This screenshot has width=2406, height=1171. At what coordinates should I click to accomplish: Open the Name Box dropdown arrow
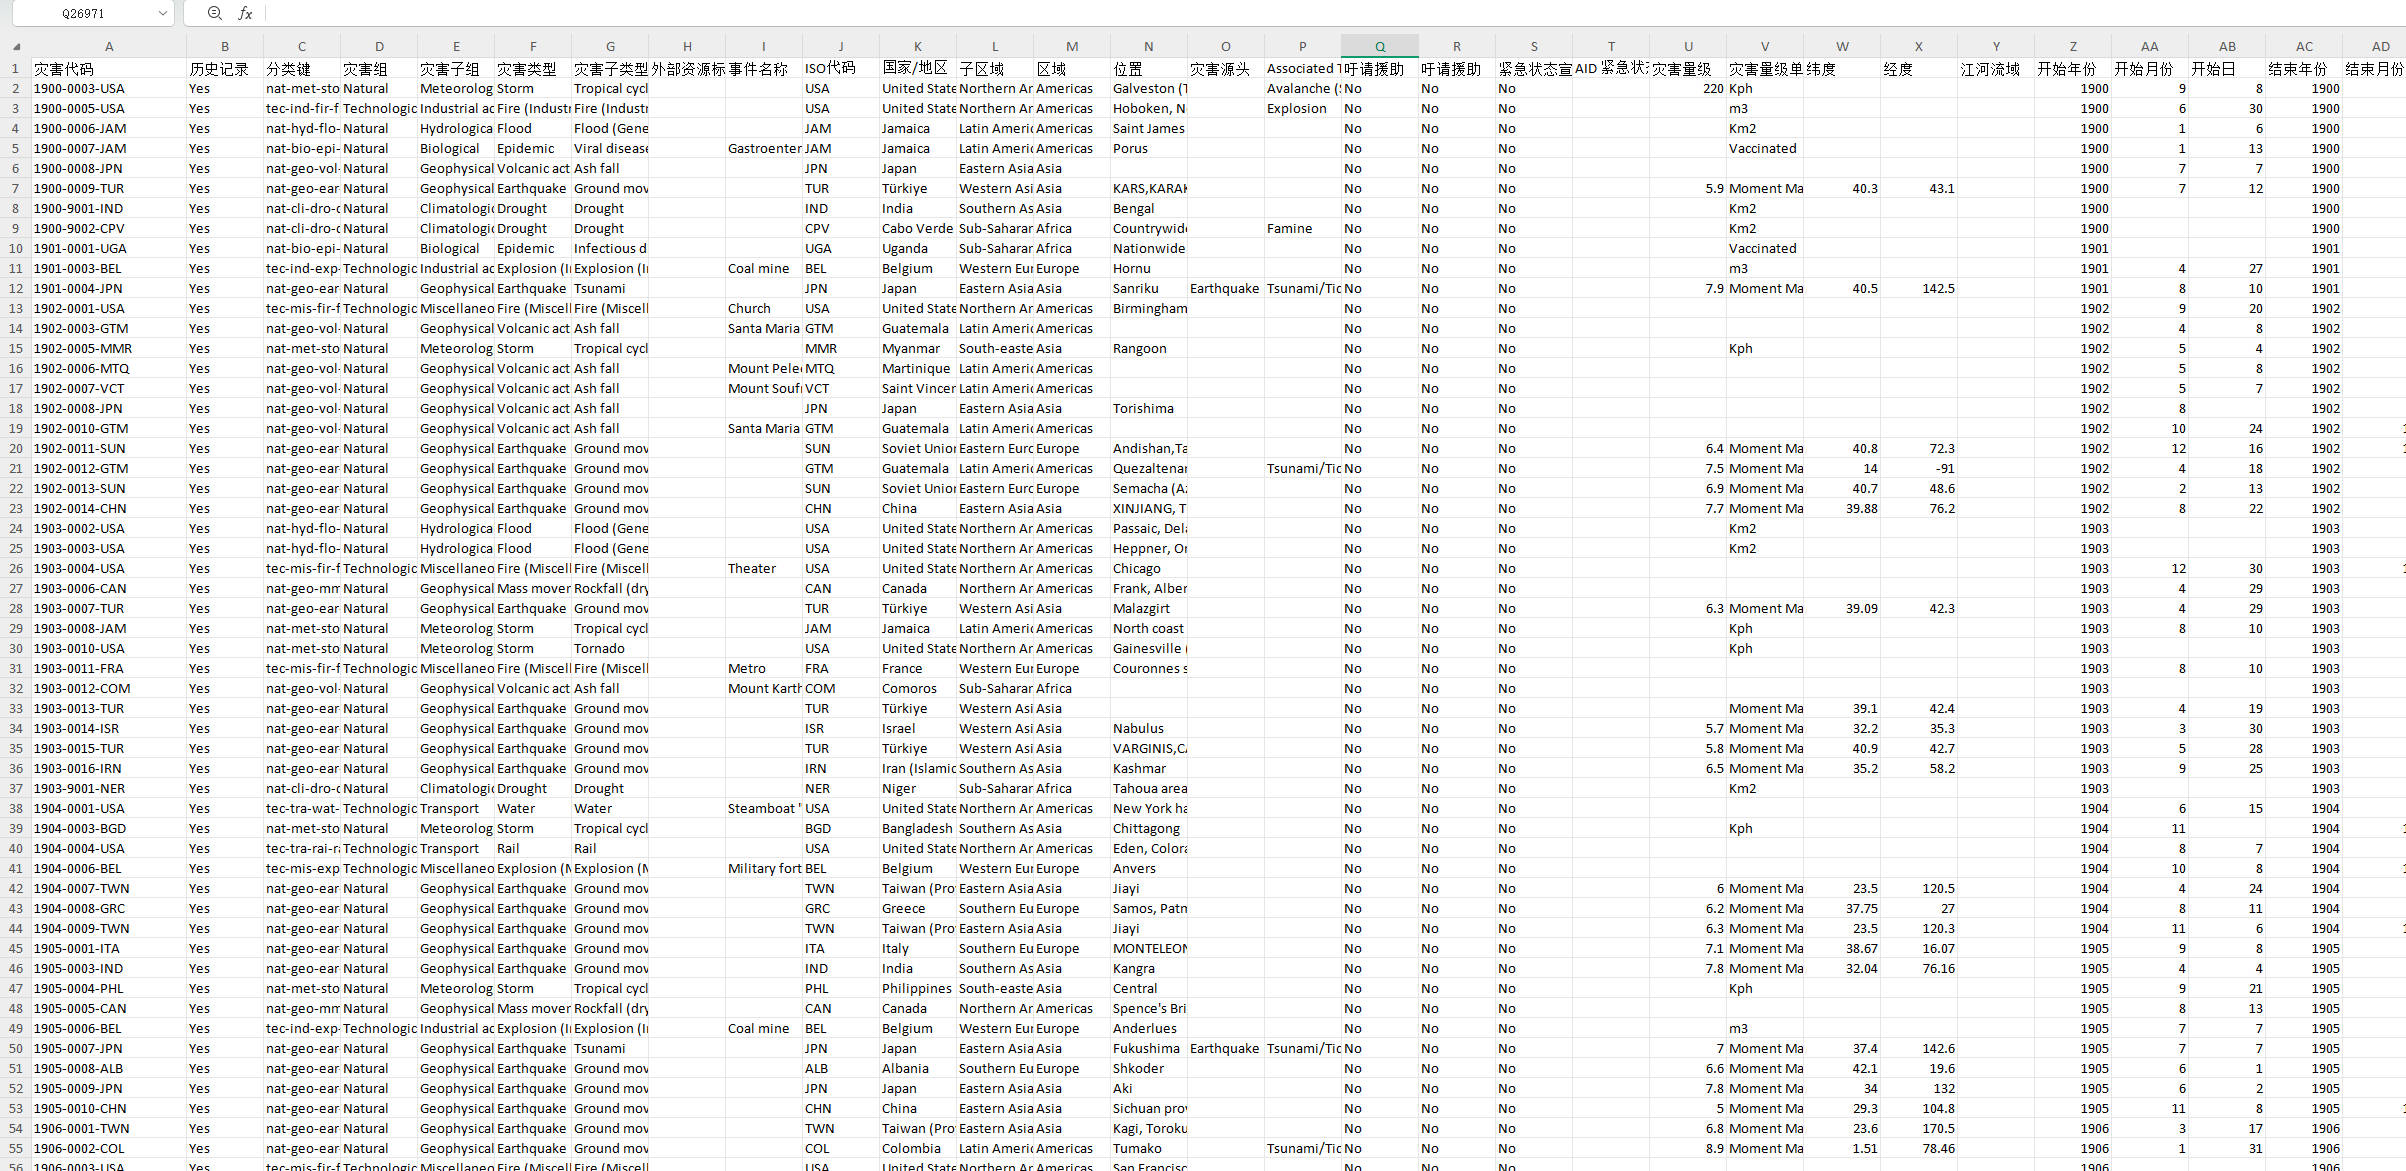163,13
